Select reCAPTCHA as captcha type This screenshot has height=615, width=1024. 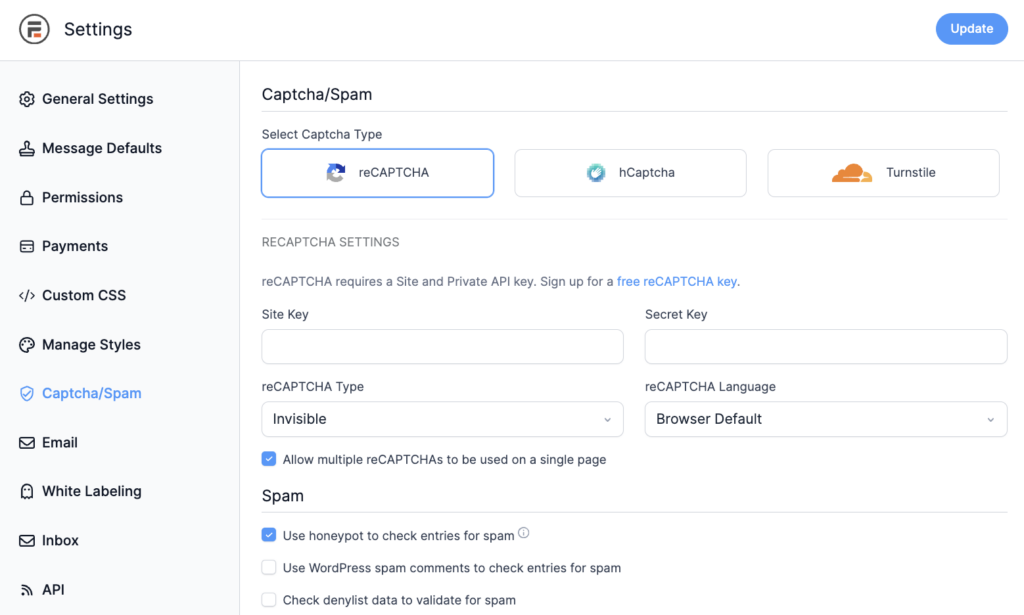[377, 173]
